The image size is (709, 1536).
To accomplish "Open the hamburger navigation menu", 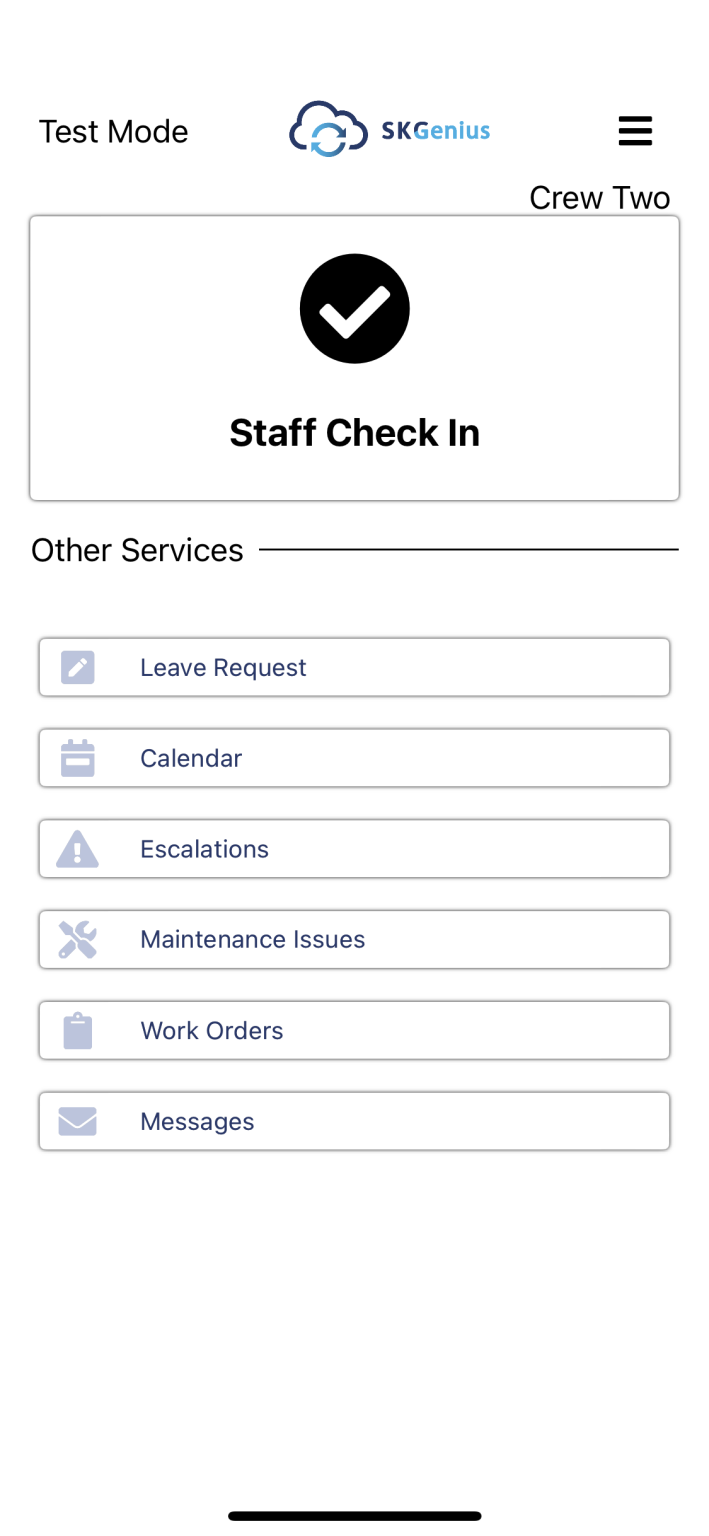I will click(x=635, y=130).
